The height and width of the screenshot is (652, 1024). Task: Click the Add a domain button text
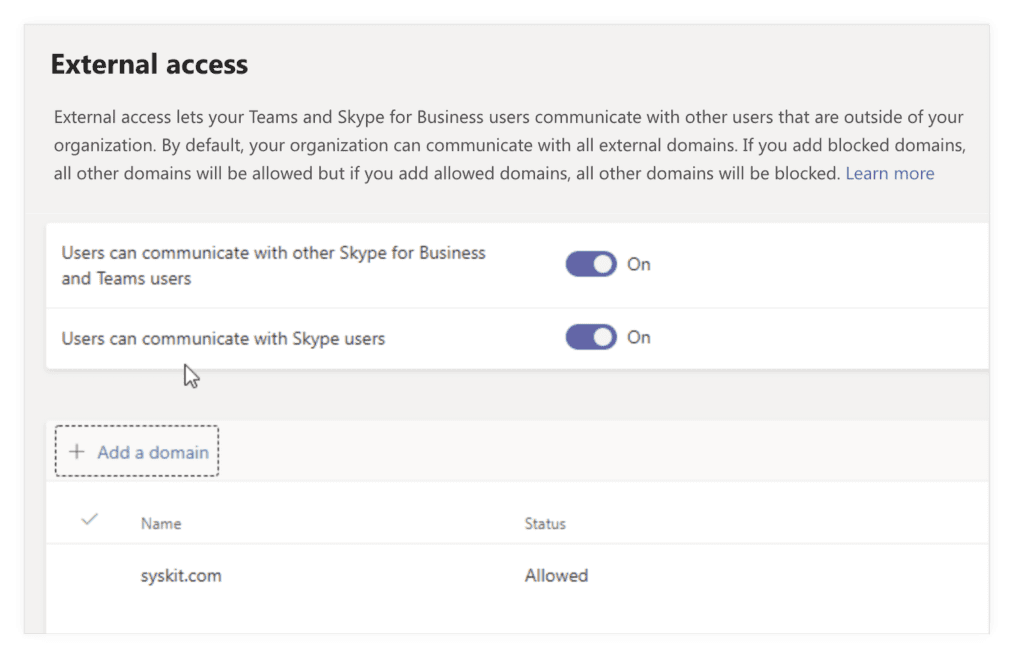click(x=153, y=452)
